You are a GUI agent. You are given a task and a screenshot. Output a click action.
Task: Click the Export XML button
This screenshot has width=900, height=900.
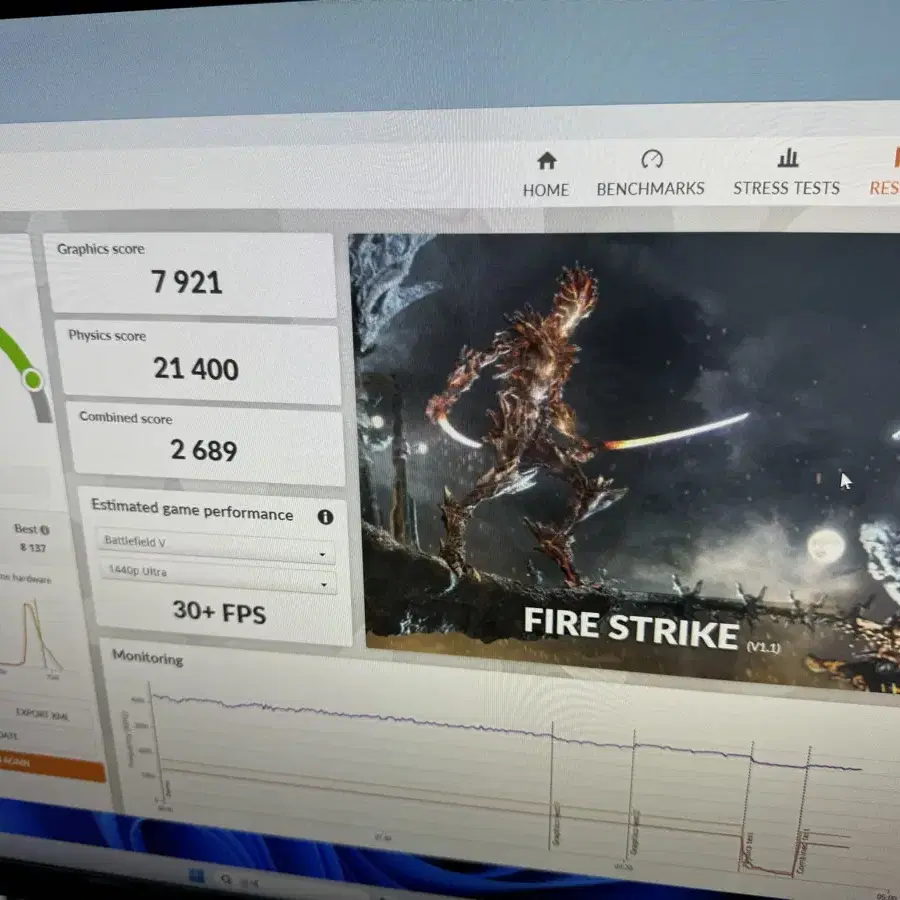(42, 713)
